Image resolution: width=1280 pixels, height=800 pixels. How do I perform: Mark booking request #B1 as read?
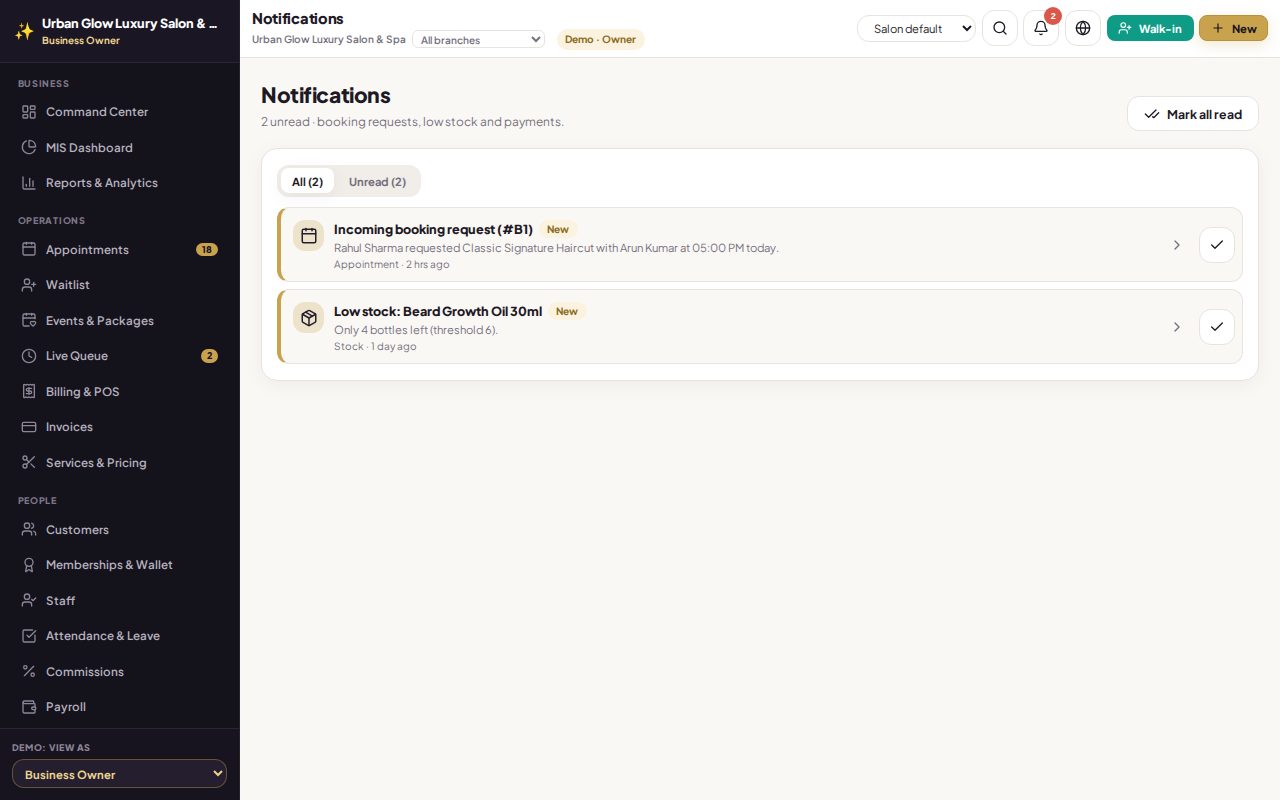click(x=1217, y=245)
